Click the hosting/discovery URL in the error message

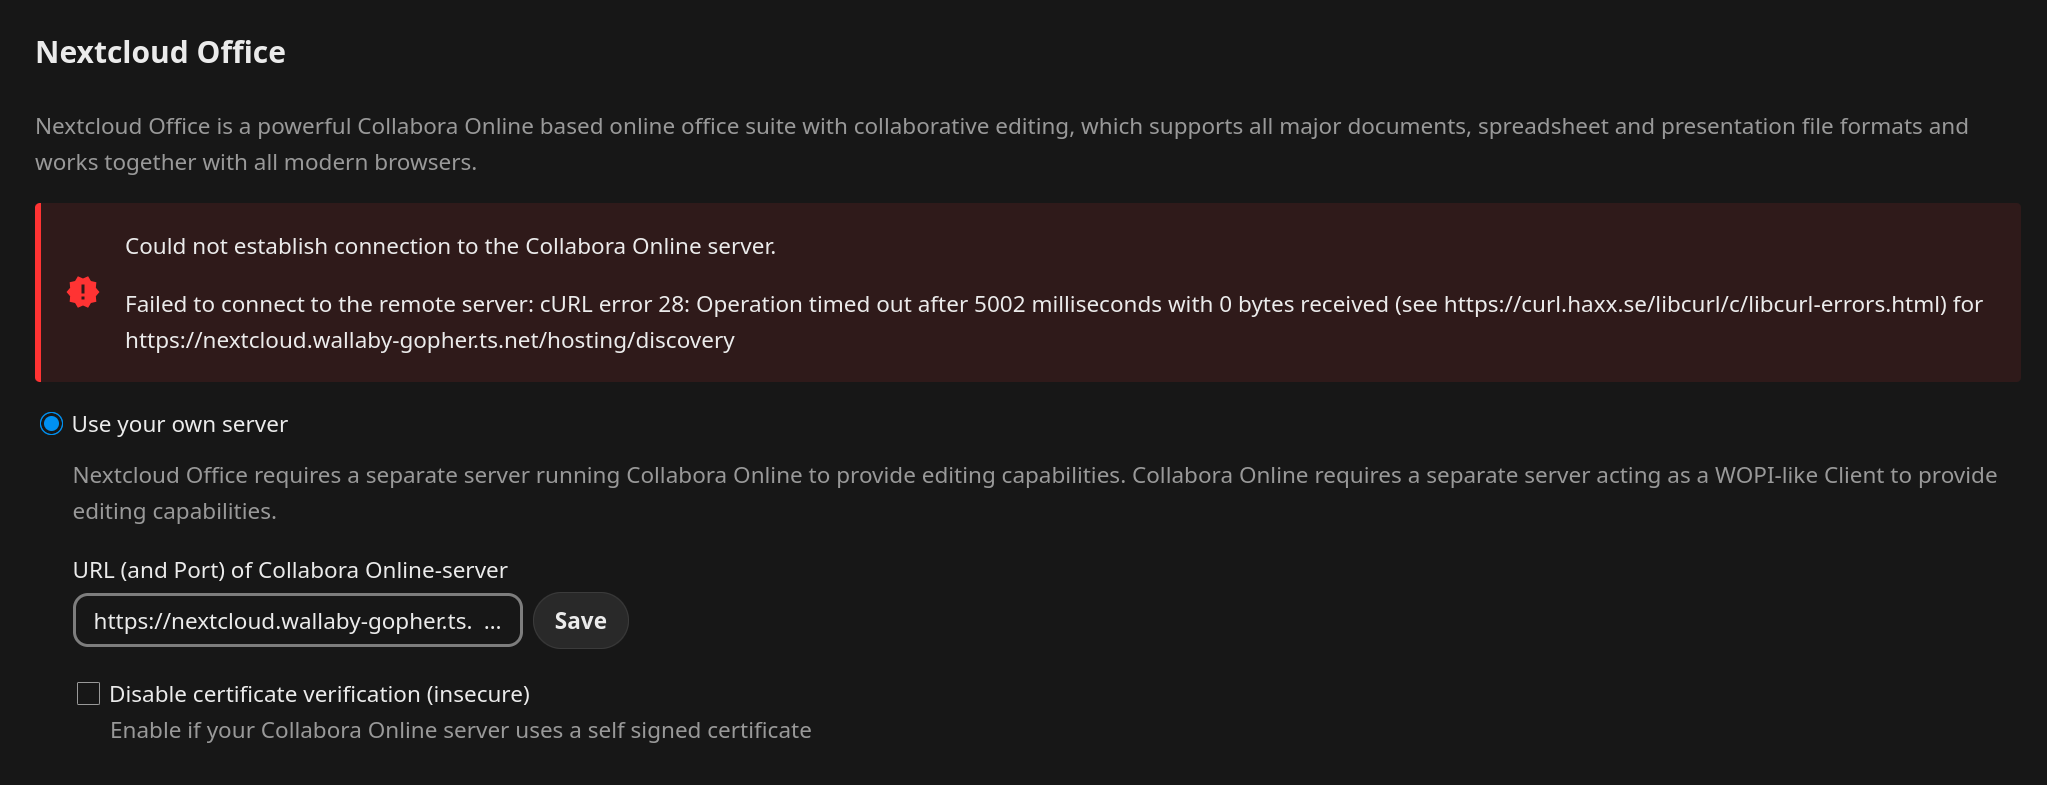coord(429,340)
